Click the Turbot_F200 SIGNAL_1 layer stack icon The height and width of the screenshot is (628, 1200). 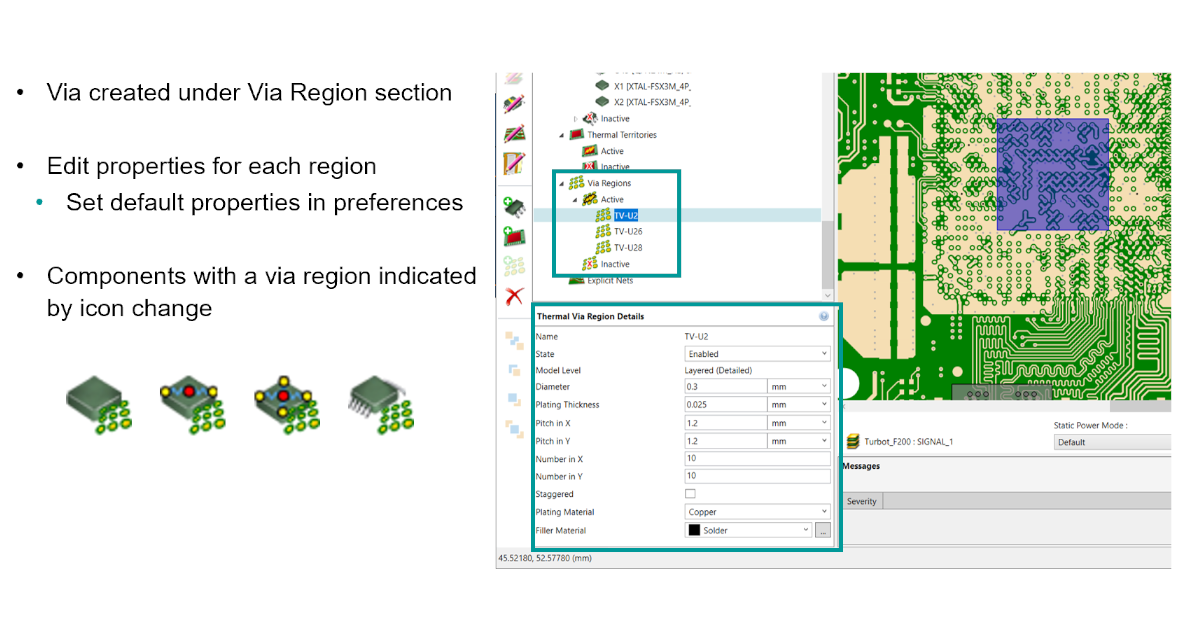[853, 441]
